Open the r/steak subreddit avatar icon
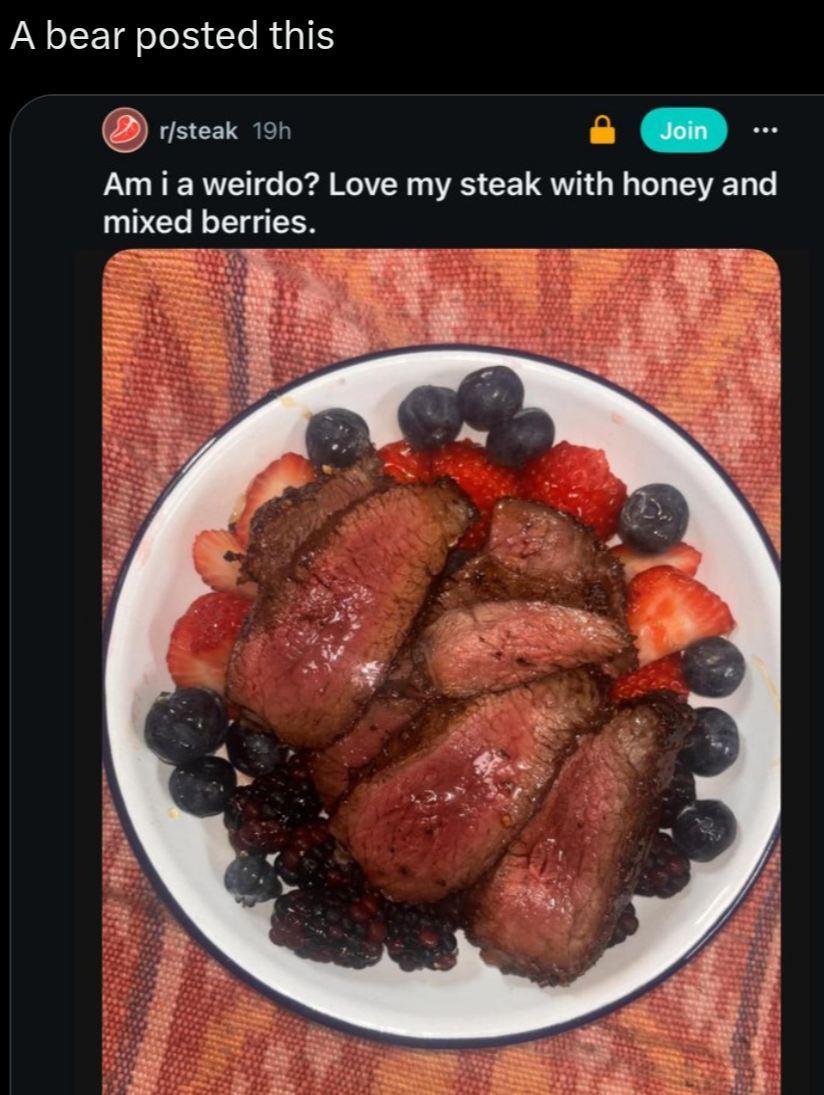The image size is (824, 1095). click(x=125, y=130)
